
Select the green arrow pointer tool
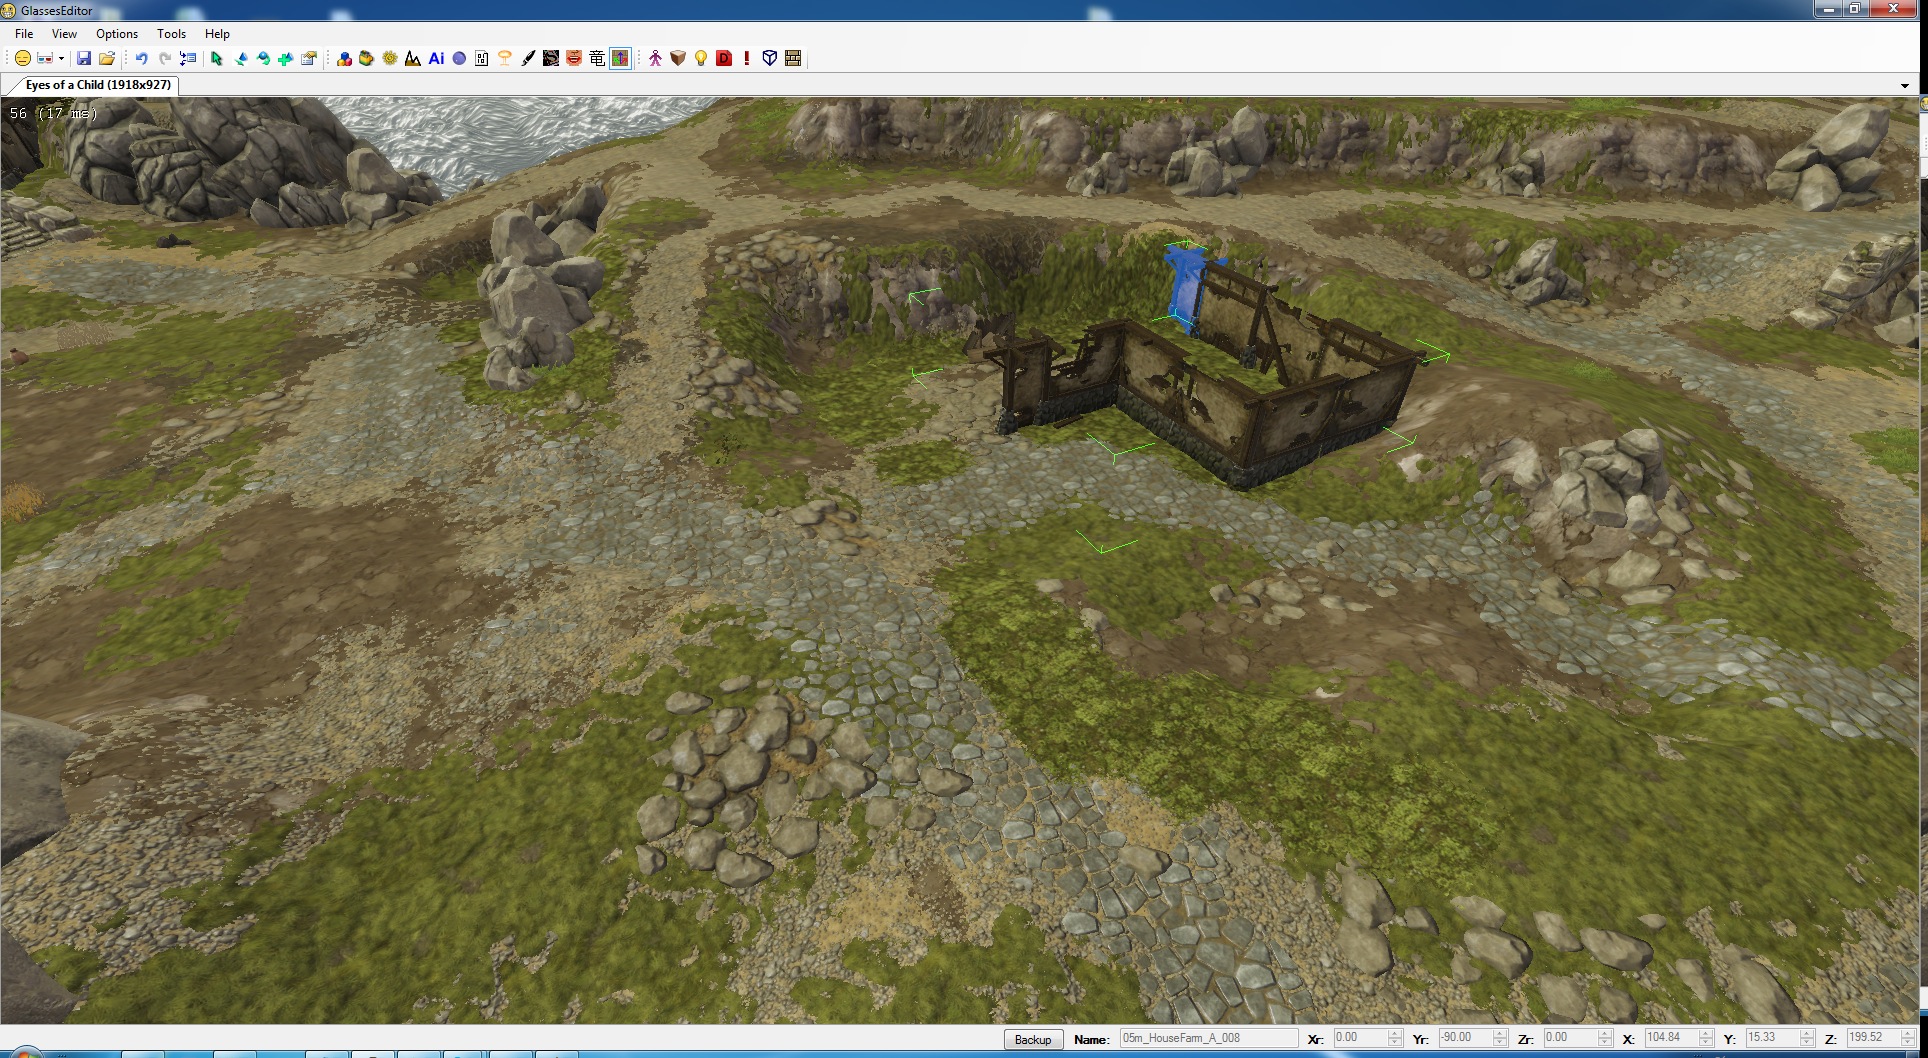pos(217,59)
